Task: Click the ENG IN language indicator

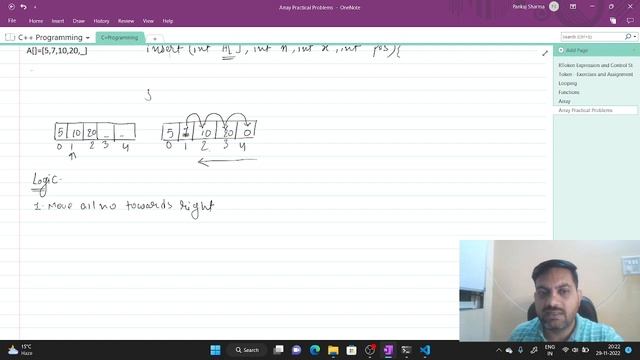Action: coord(550,350)
